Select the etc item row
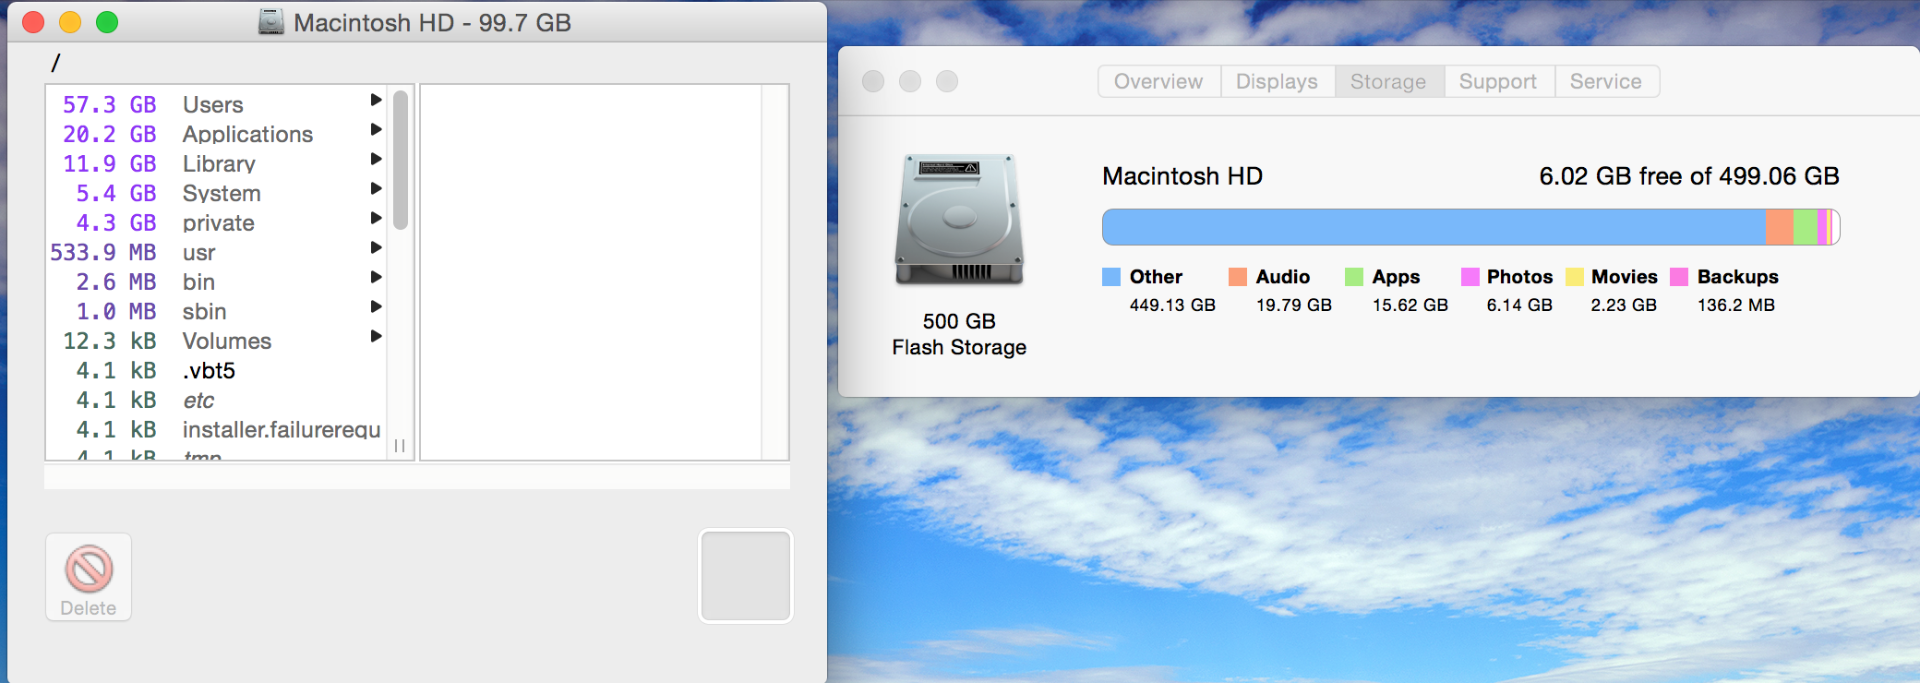Screen dimensions: 1920x683 (216, 400)
